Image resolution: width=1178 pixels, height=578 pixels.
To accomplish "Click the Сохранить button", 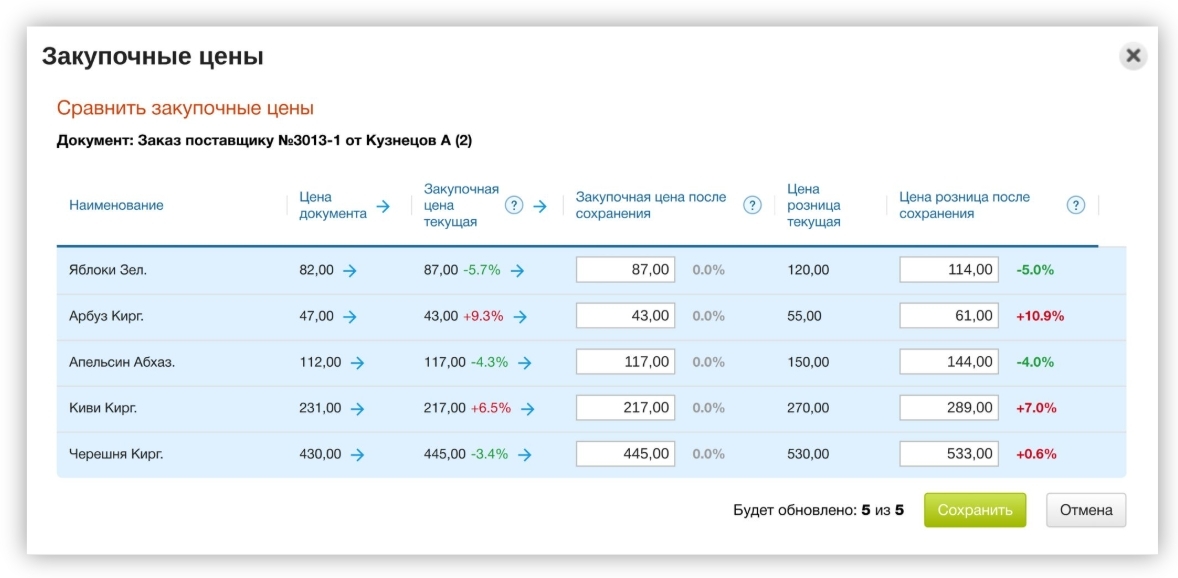I will (975, 510).
